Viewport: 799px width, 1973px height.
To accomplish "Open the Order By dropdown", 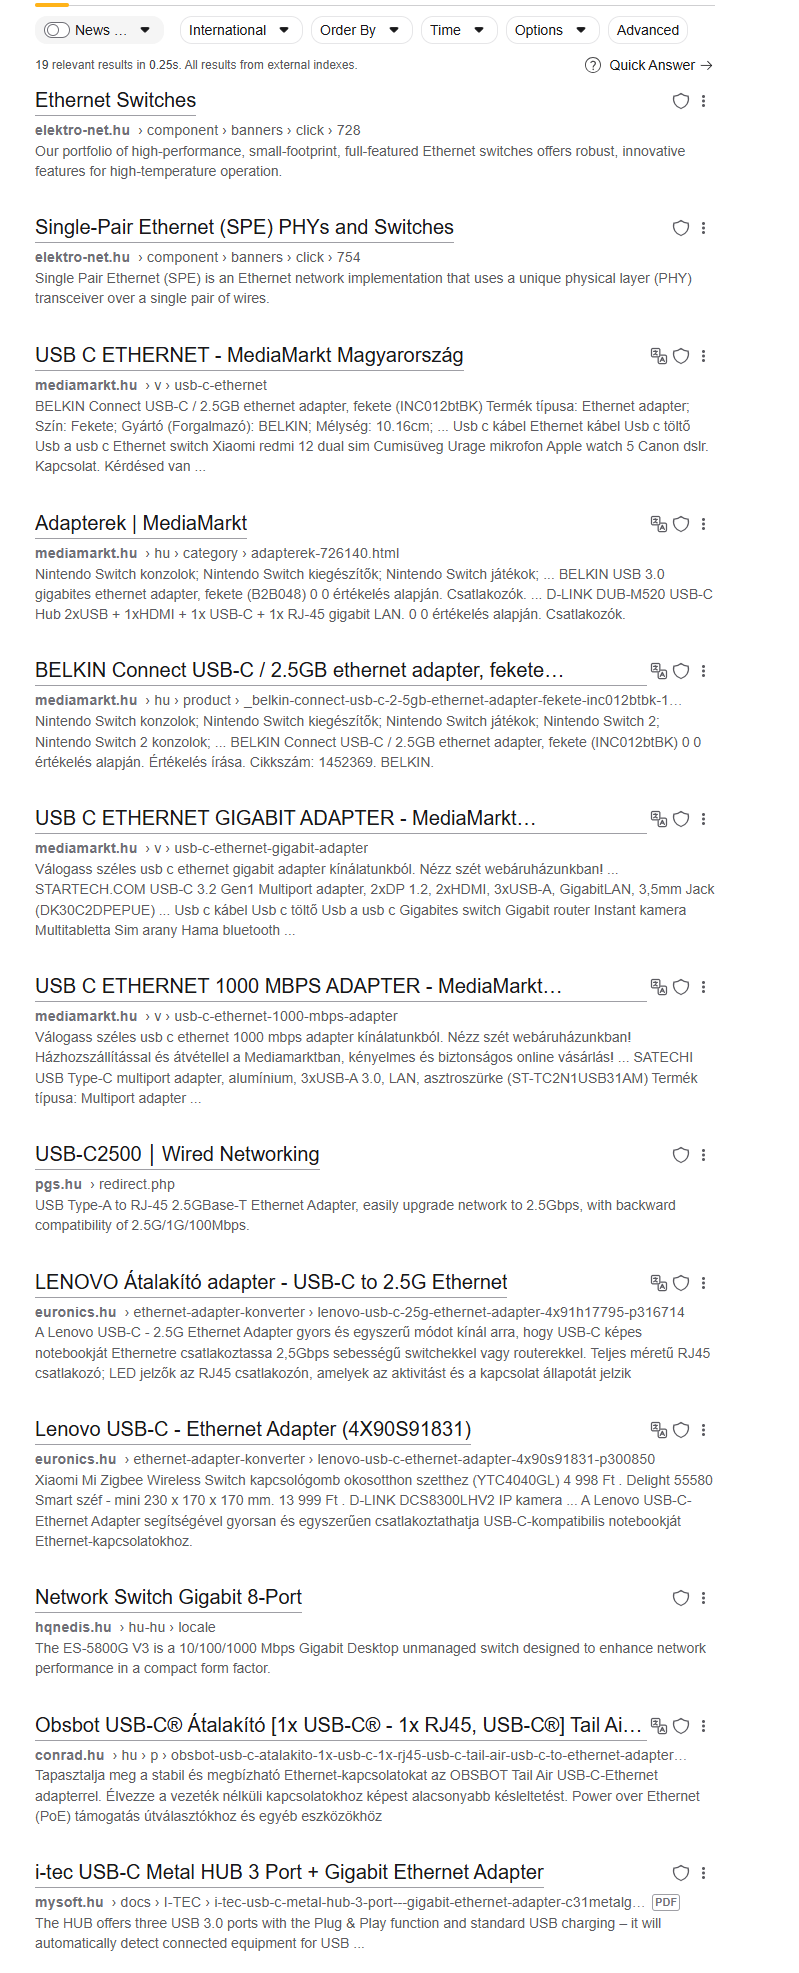I will 360,30.
